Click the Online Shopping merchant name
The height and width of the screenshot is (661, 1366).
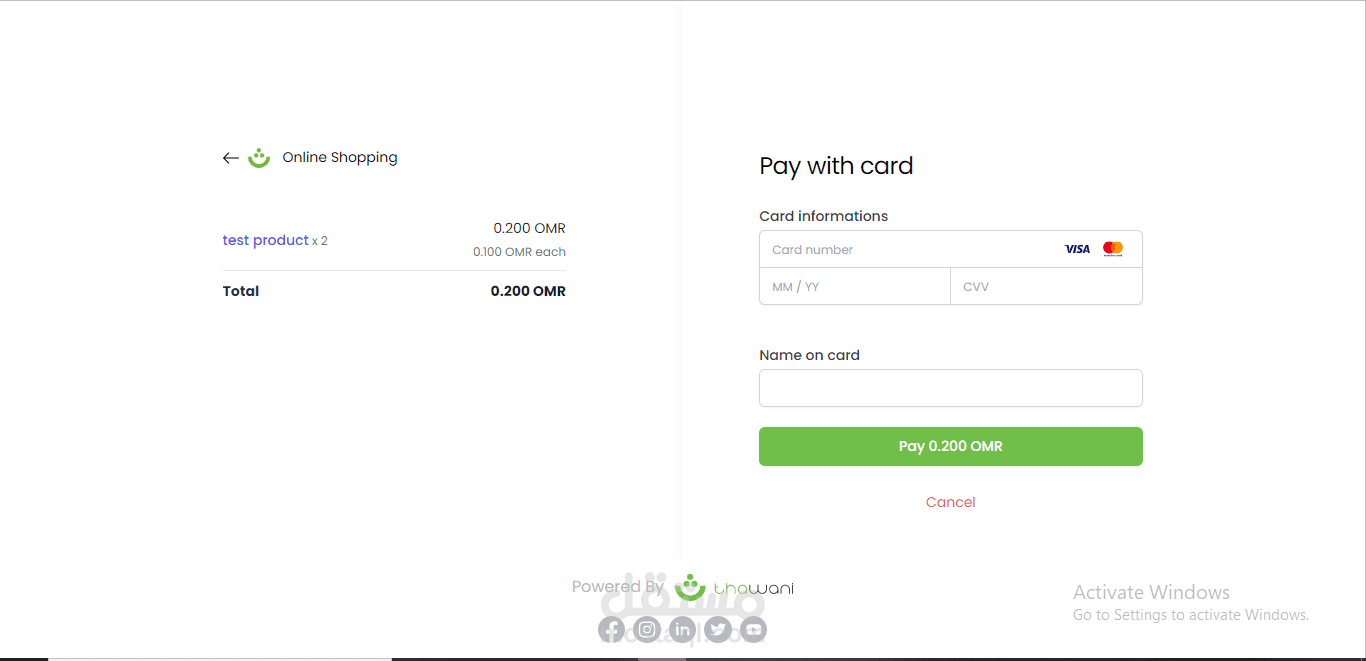coord(340,157)
